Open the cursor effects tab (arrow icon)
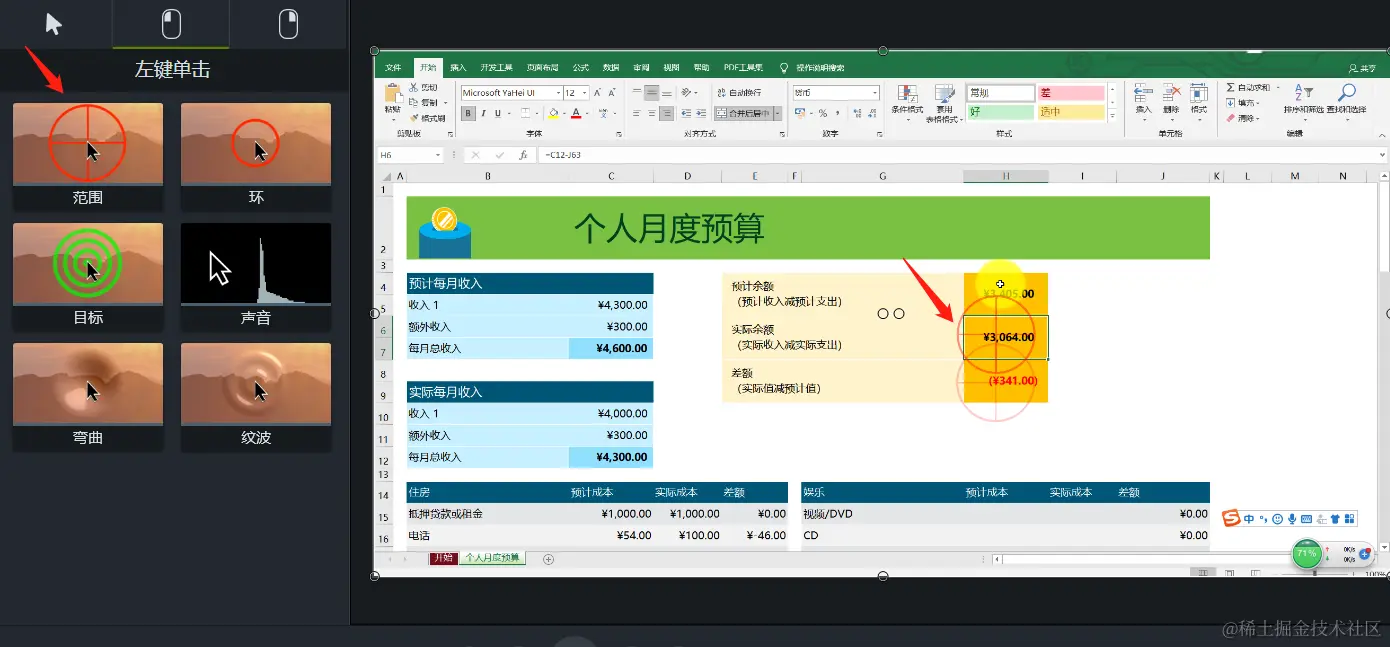The height and width of the screenshot is (647, 1390). (x=54, y=24)
